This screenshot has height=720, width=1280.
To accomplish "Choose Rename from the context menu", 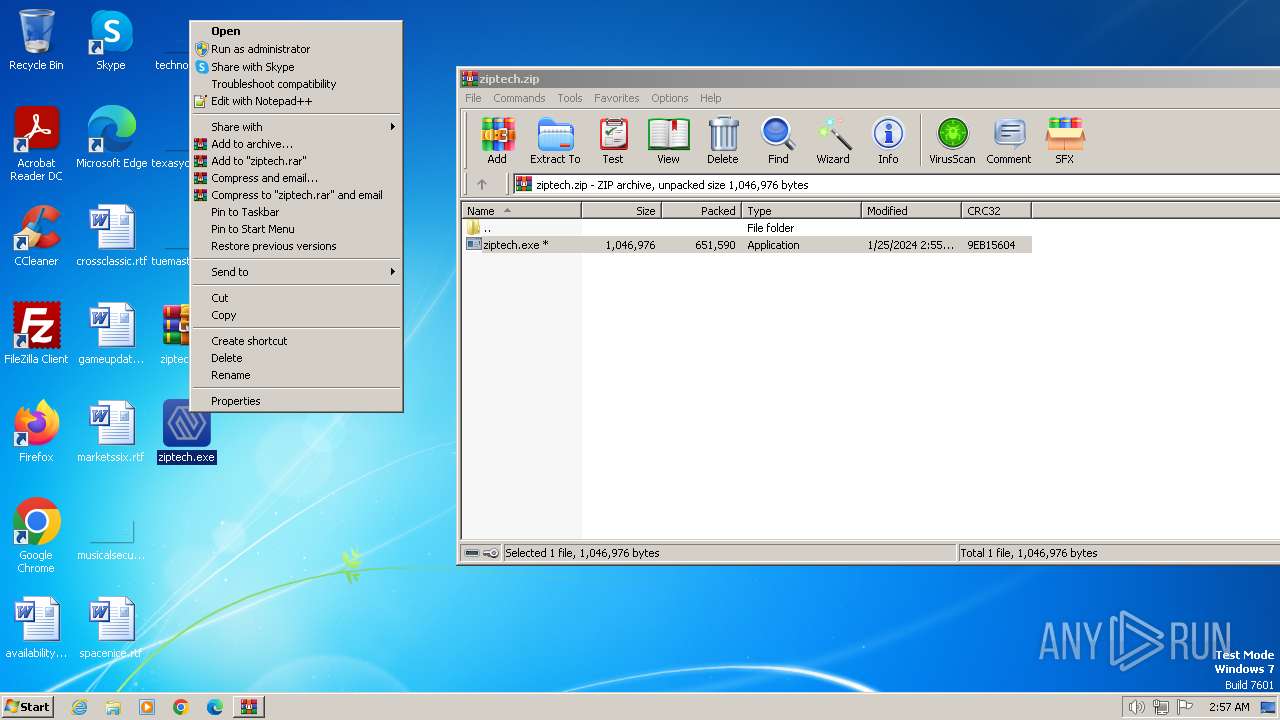I will pyautogui.click(x=296, y=375).
